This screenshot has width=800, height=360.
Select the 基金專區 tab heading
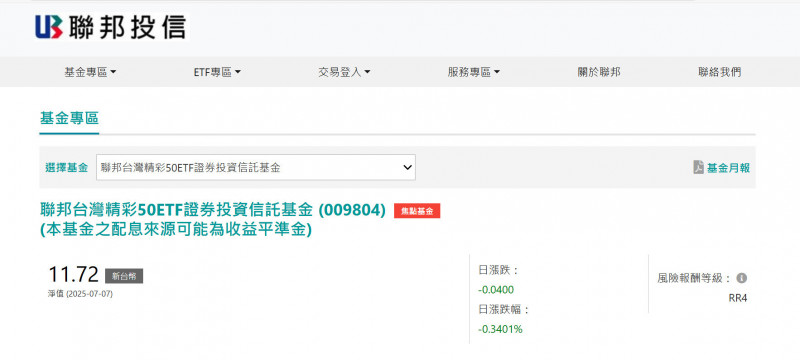[69, 118]
